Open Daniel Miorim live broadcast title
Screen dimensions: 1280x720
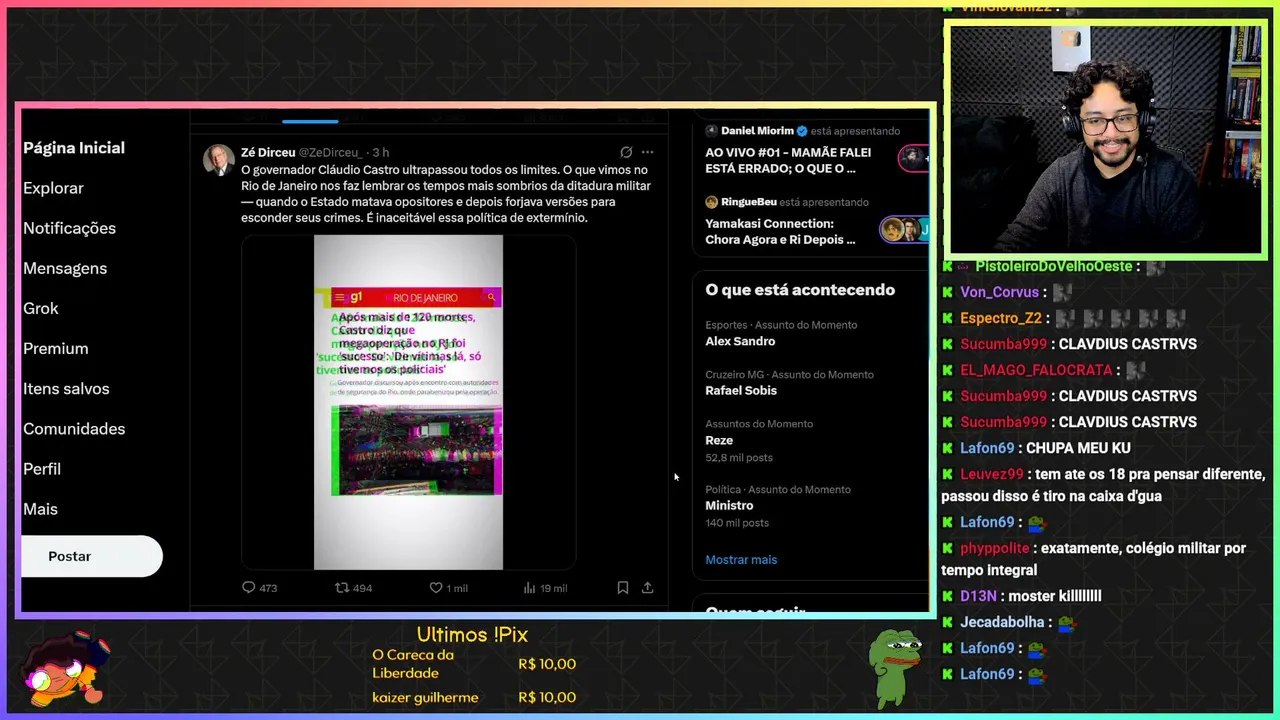click(x=788, y=160)
